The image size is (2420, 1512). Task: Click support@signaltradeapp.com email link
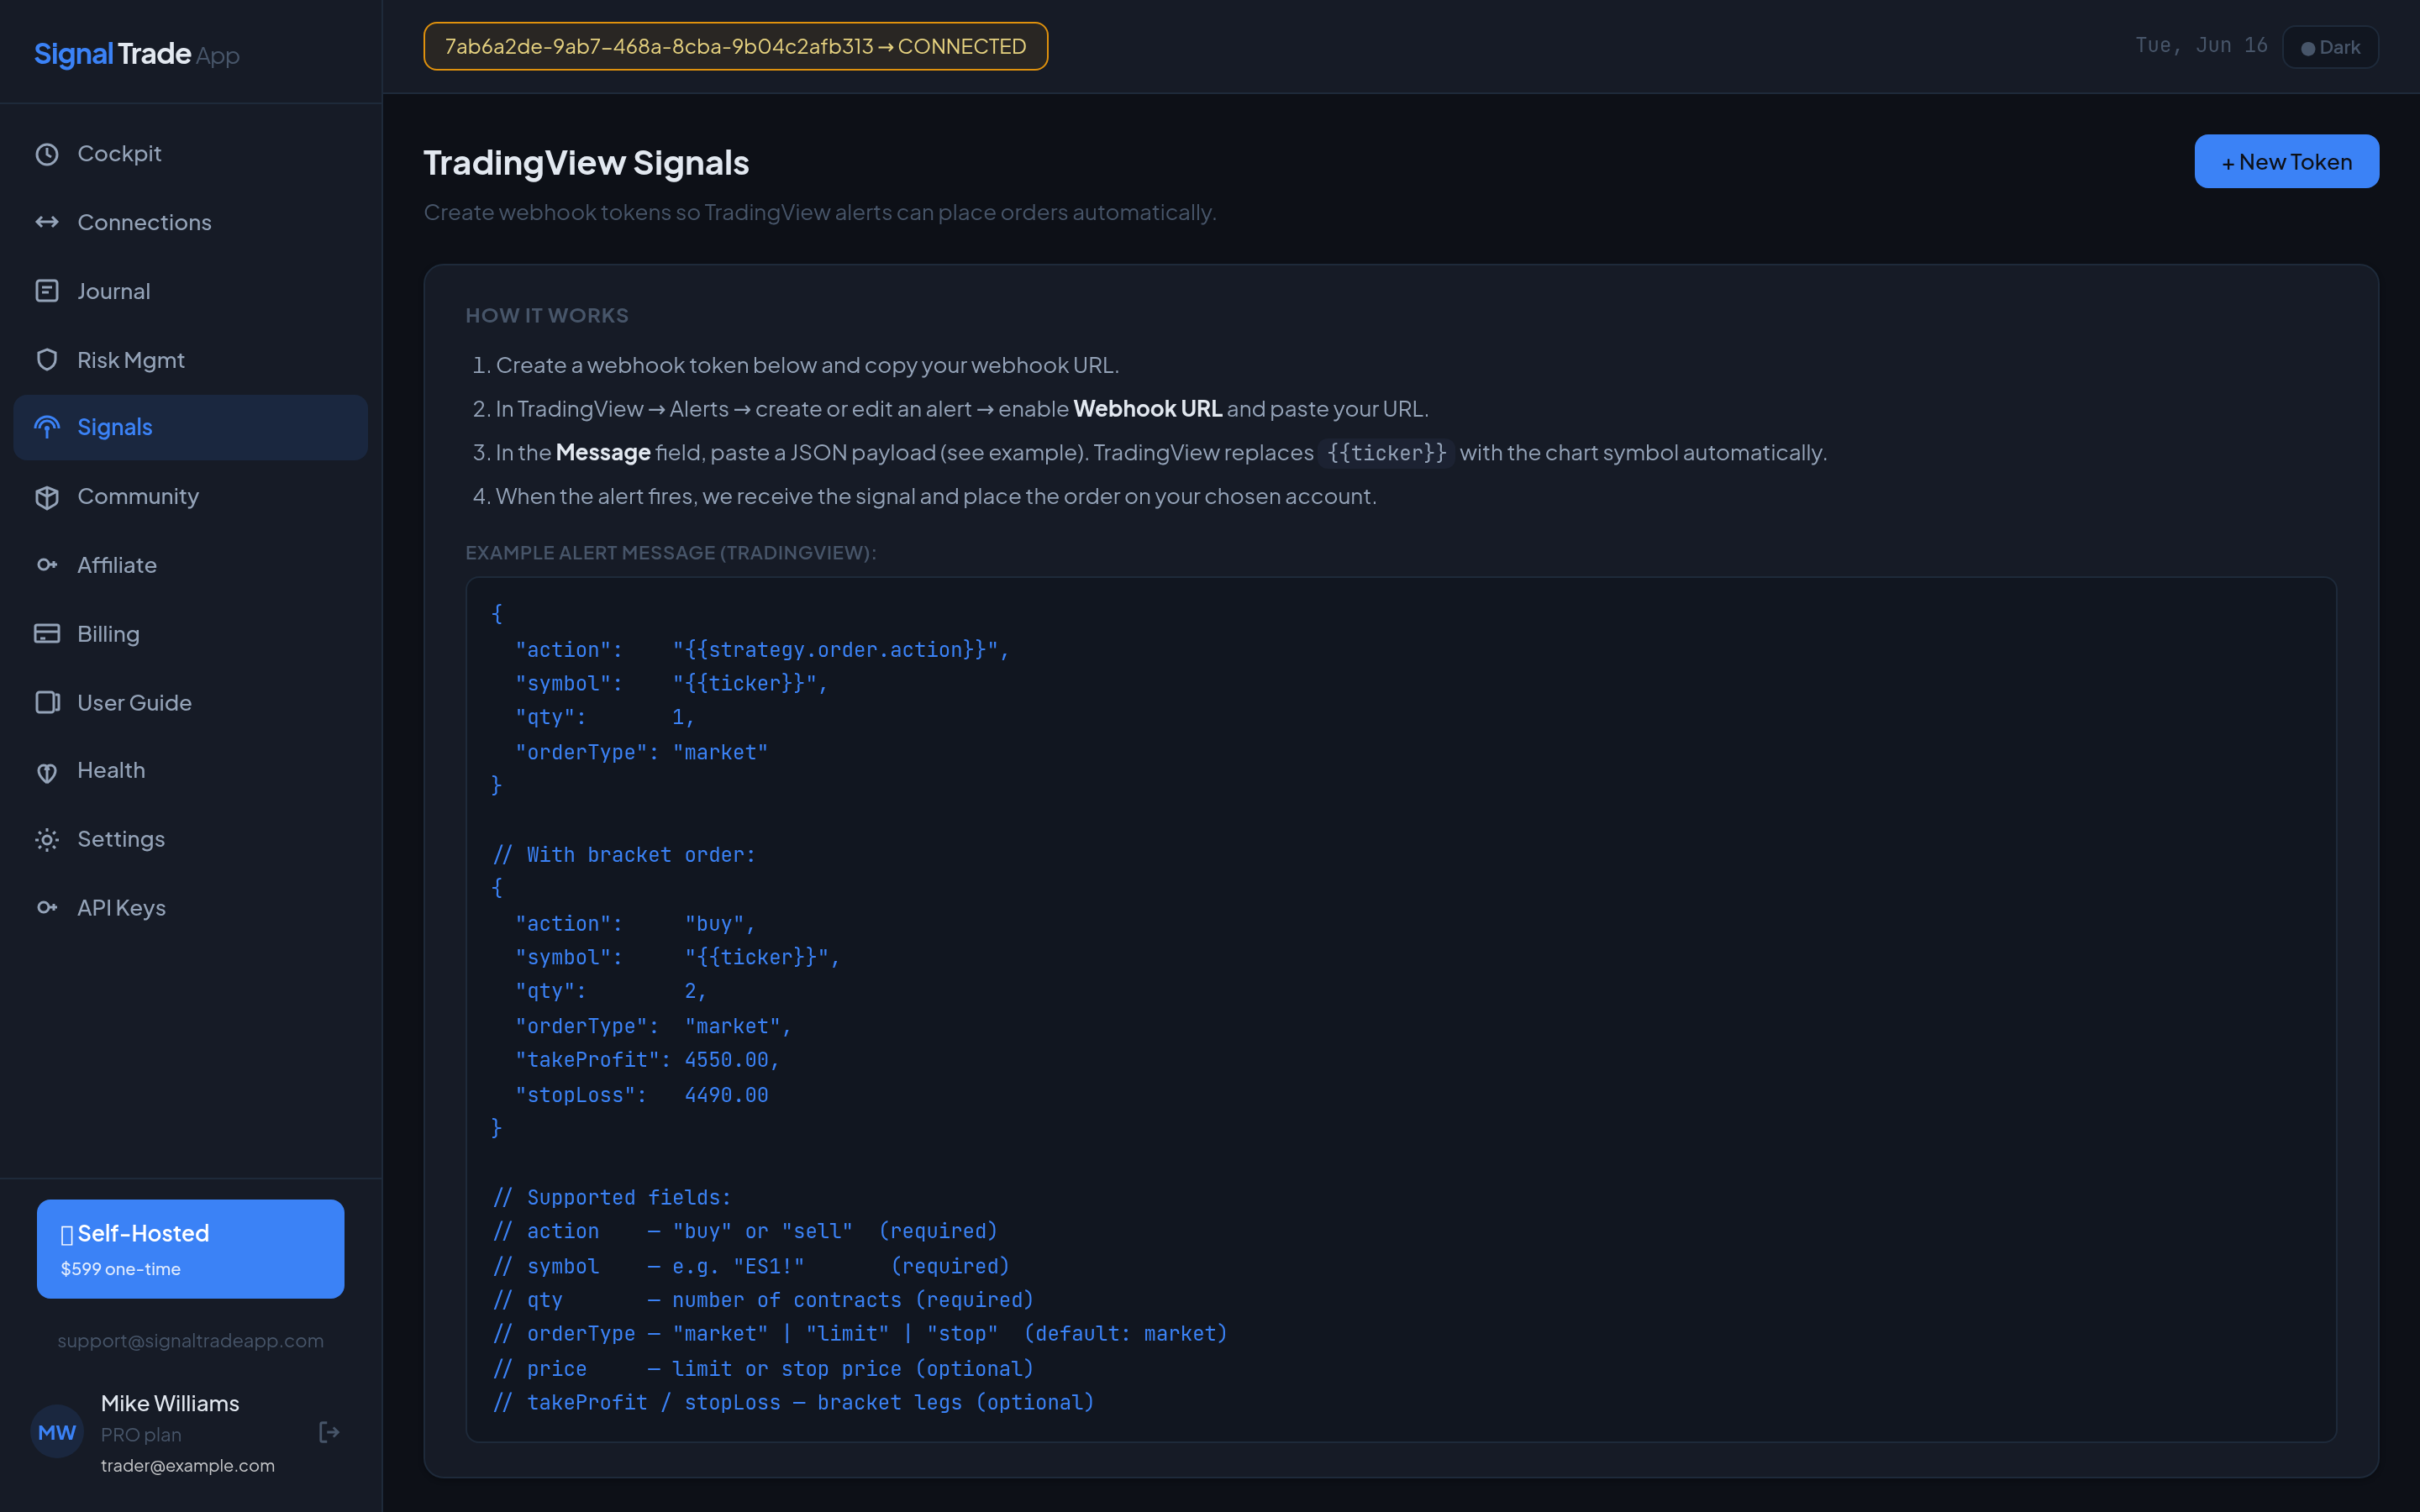190,1341
